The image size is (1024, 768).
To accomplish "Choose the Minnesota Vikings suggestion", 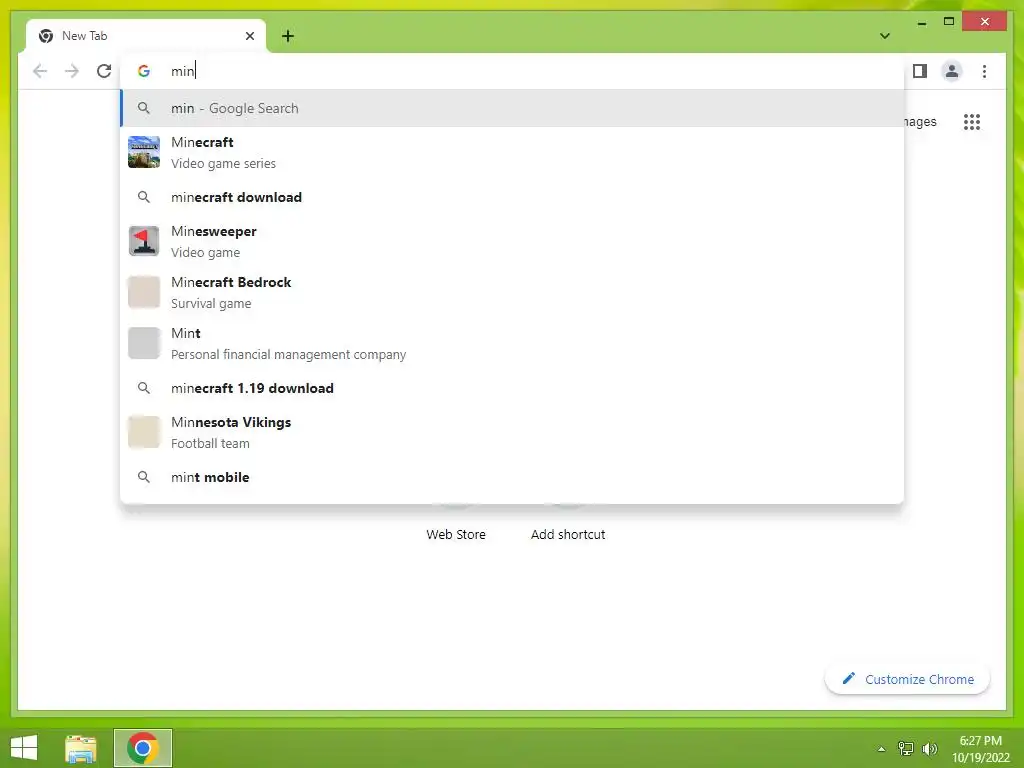I will 513,432.
